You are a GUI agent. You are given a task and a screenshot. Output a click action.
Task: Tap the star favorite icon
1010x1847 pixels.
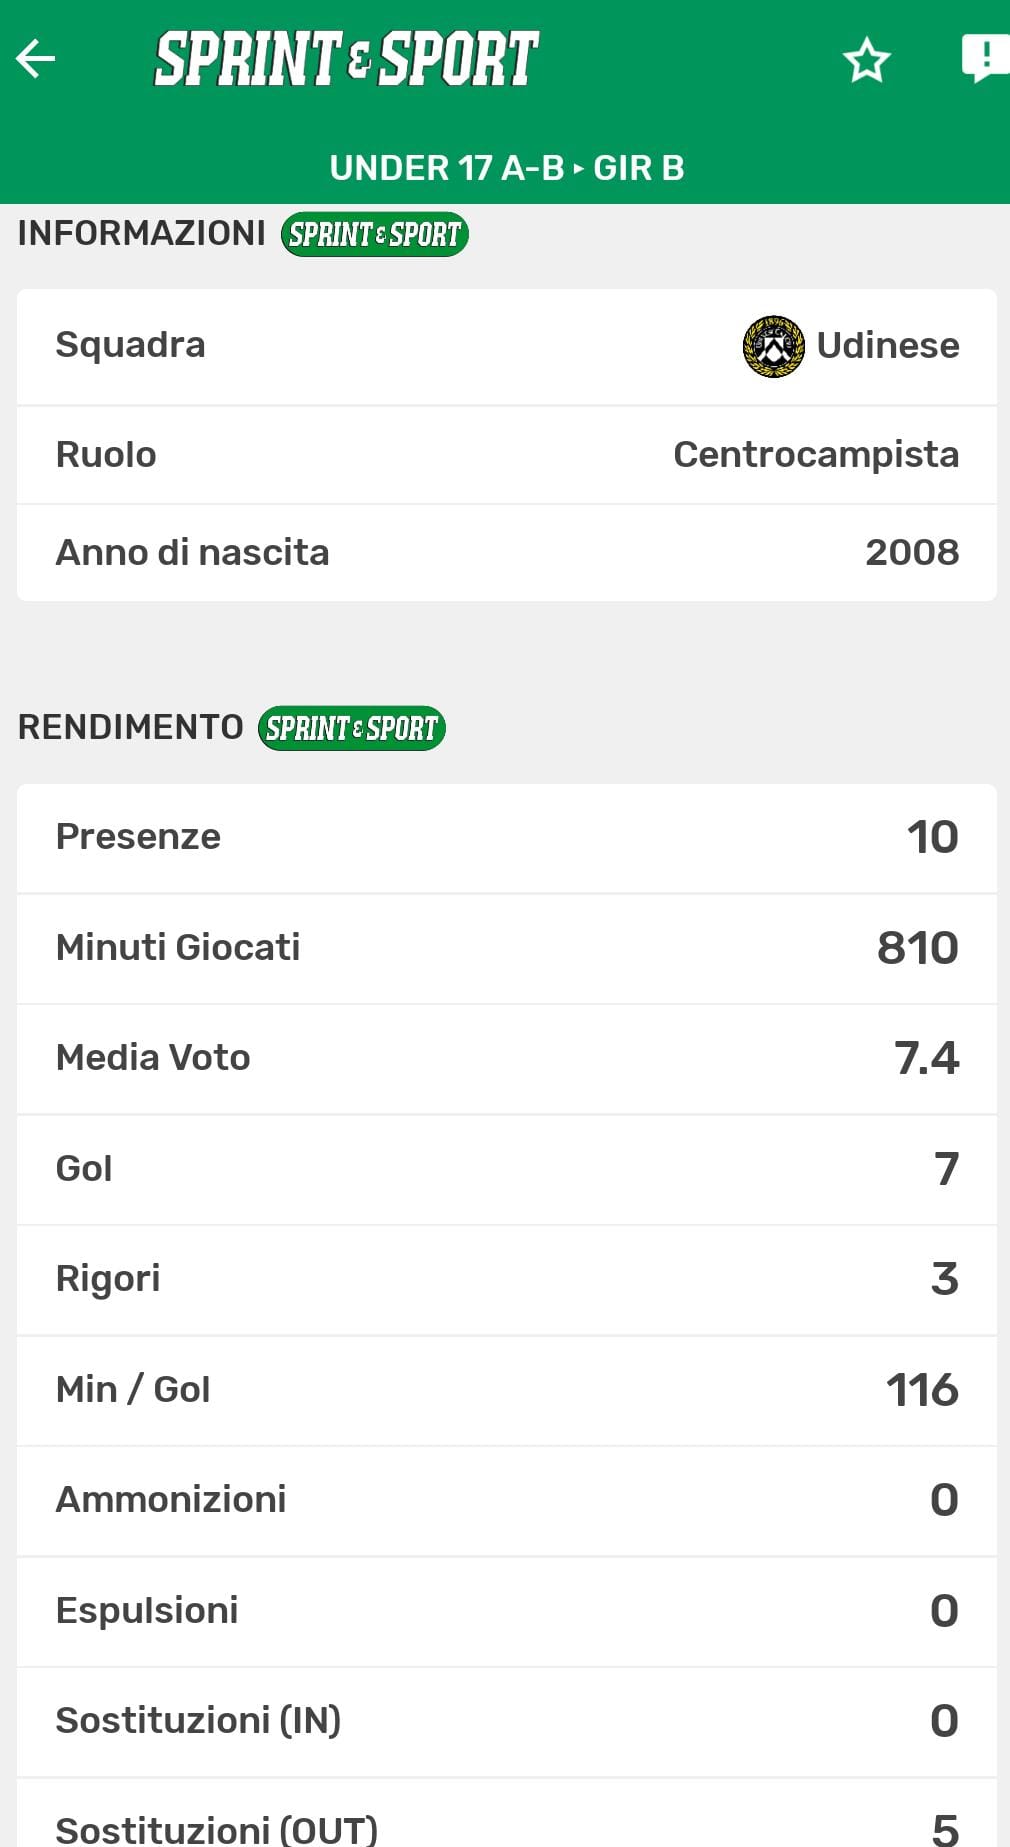[x=866, y=60]
